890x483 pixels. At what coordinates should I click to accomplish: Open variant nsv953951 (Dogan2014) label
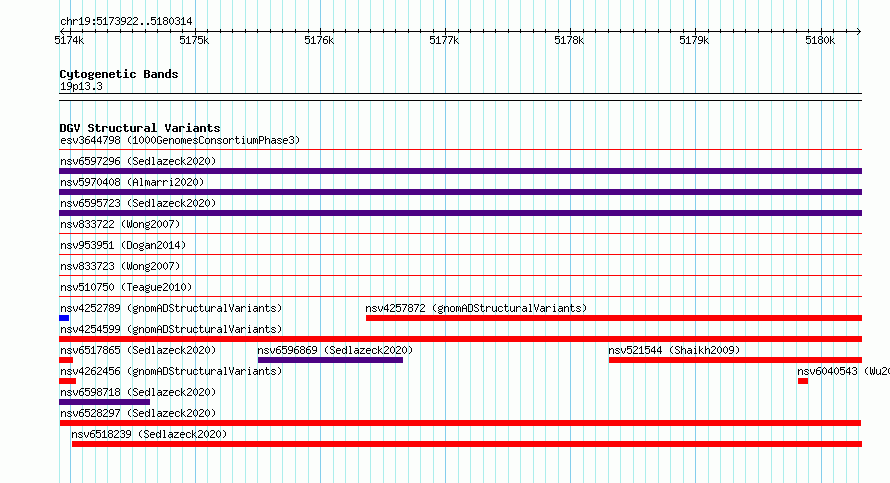point(123,245)
